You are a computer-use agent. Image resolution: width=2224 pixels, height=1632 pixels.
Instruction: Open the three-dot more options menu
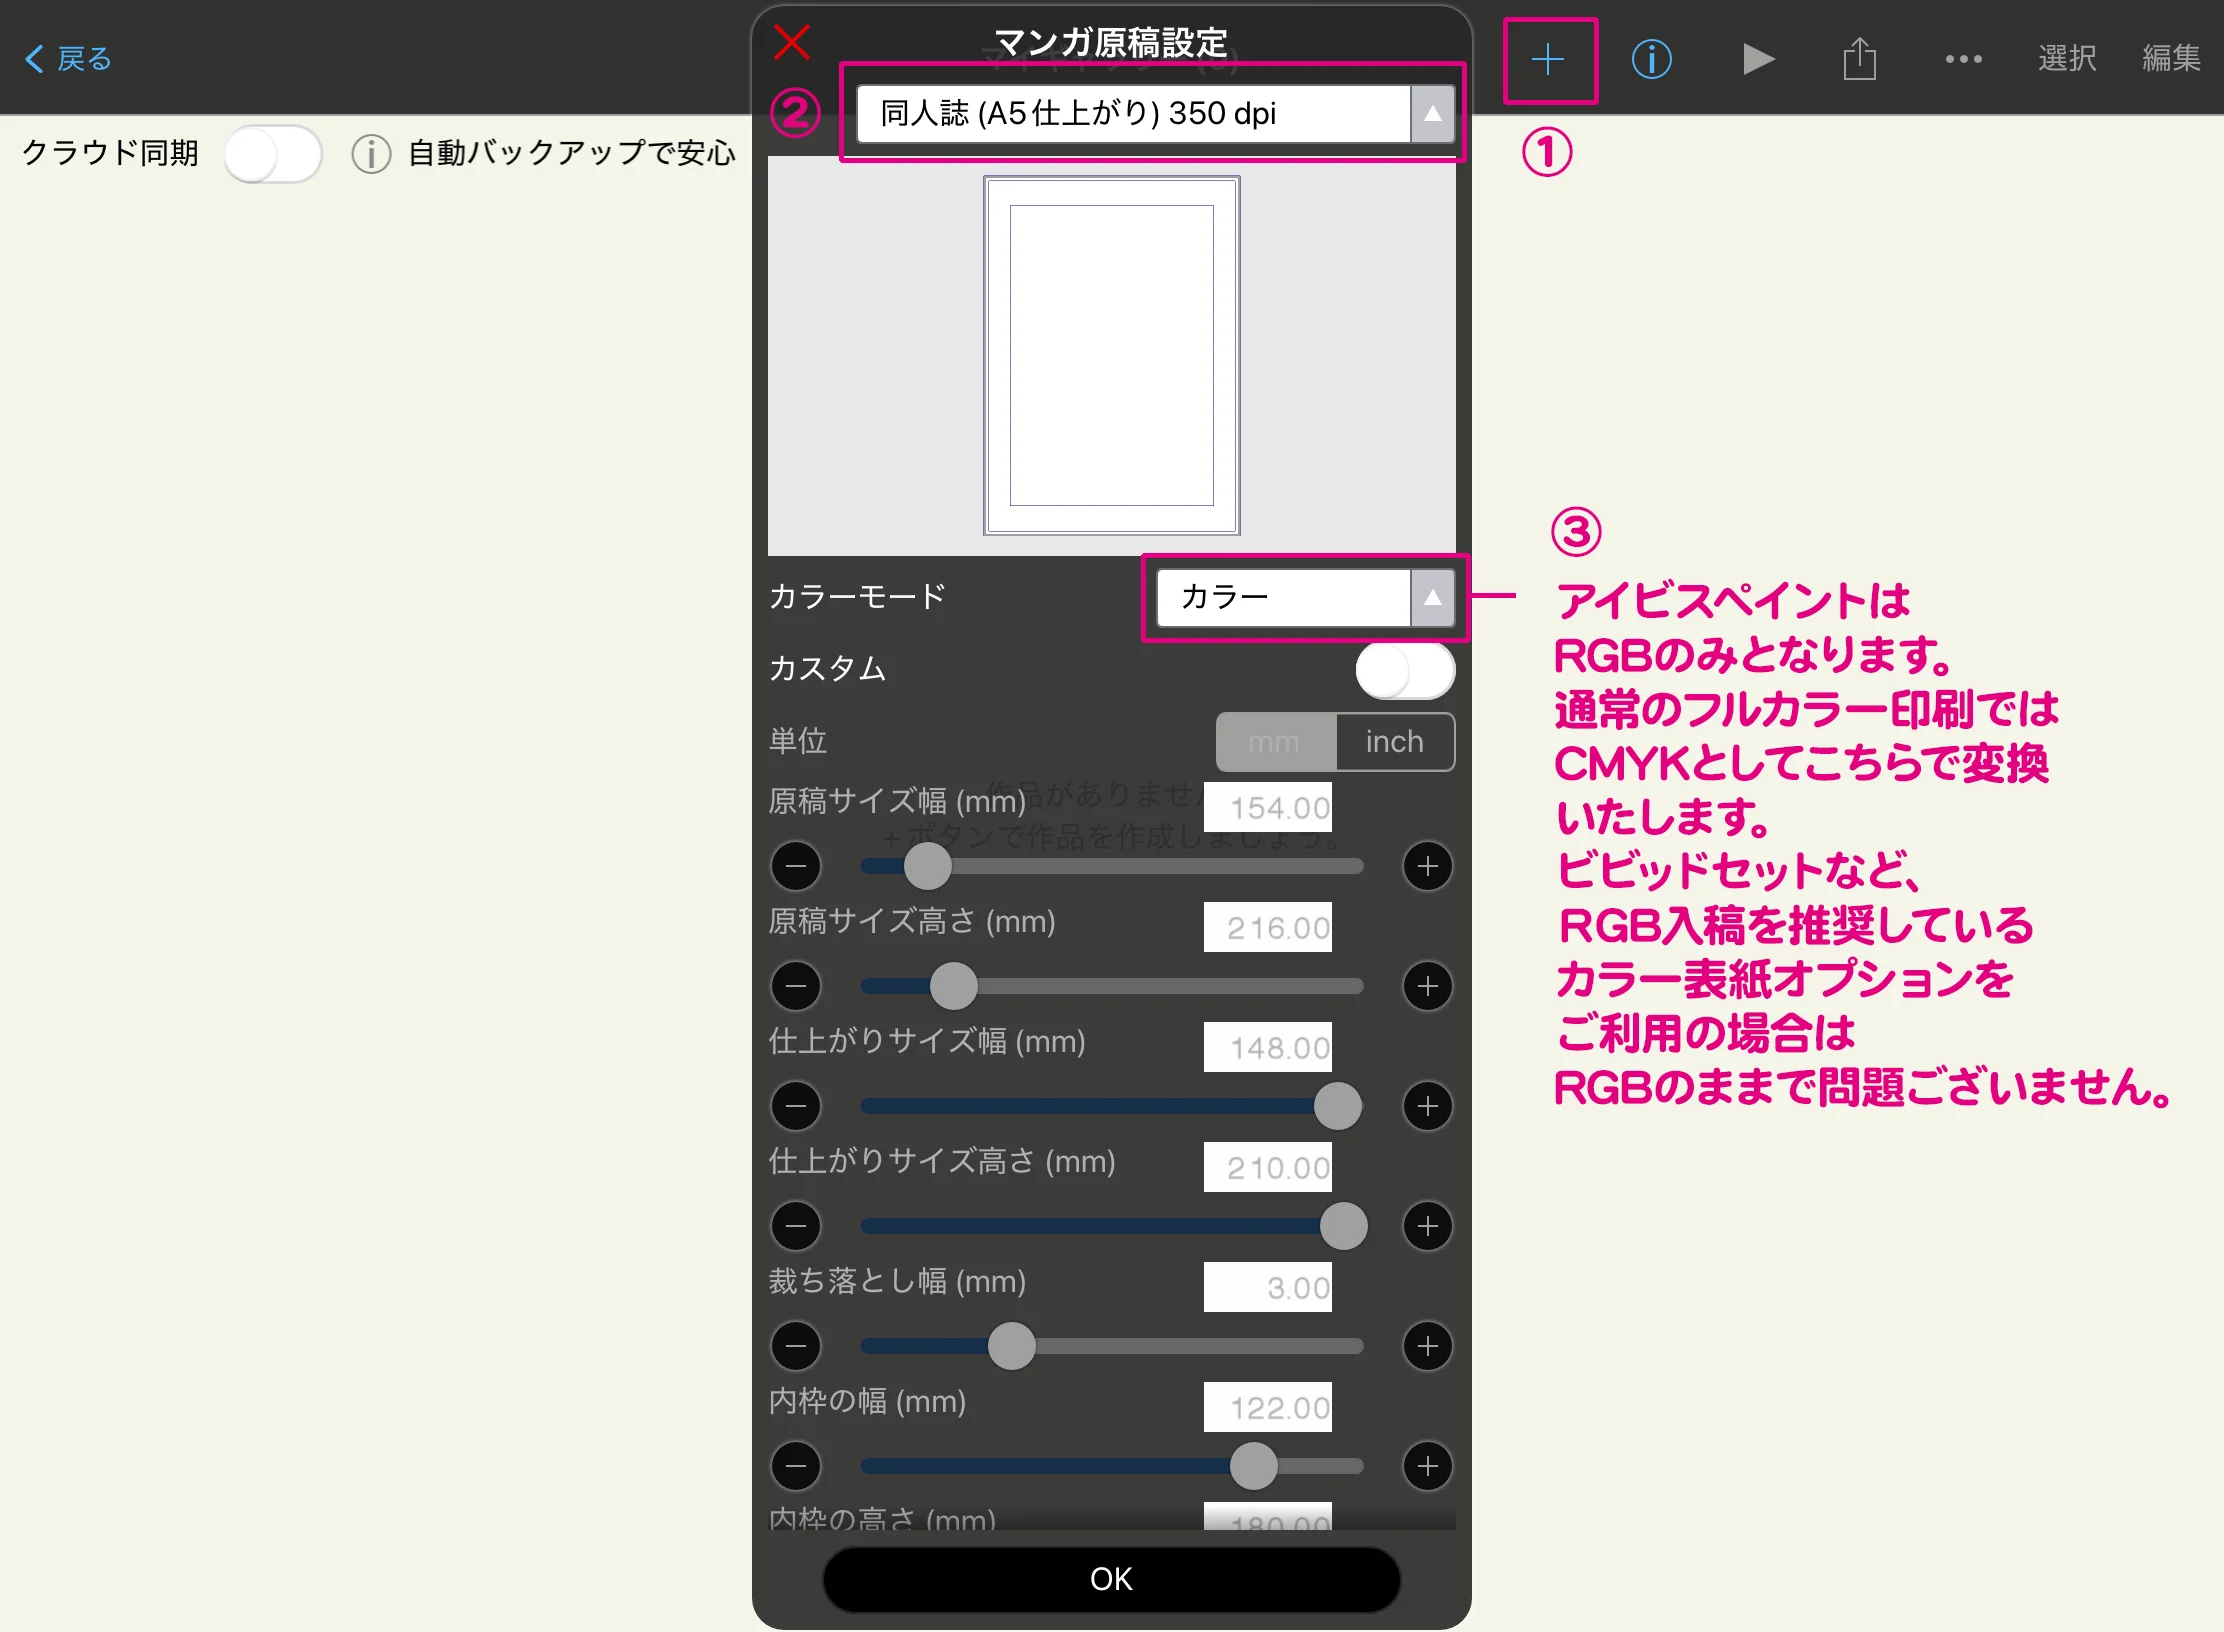pos(1963,60)
